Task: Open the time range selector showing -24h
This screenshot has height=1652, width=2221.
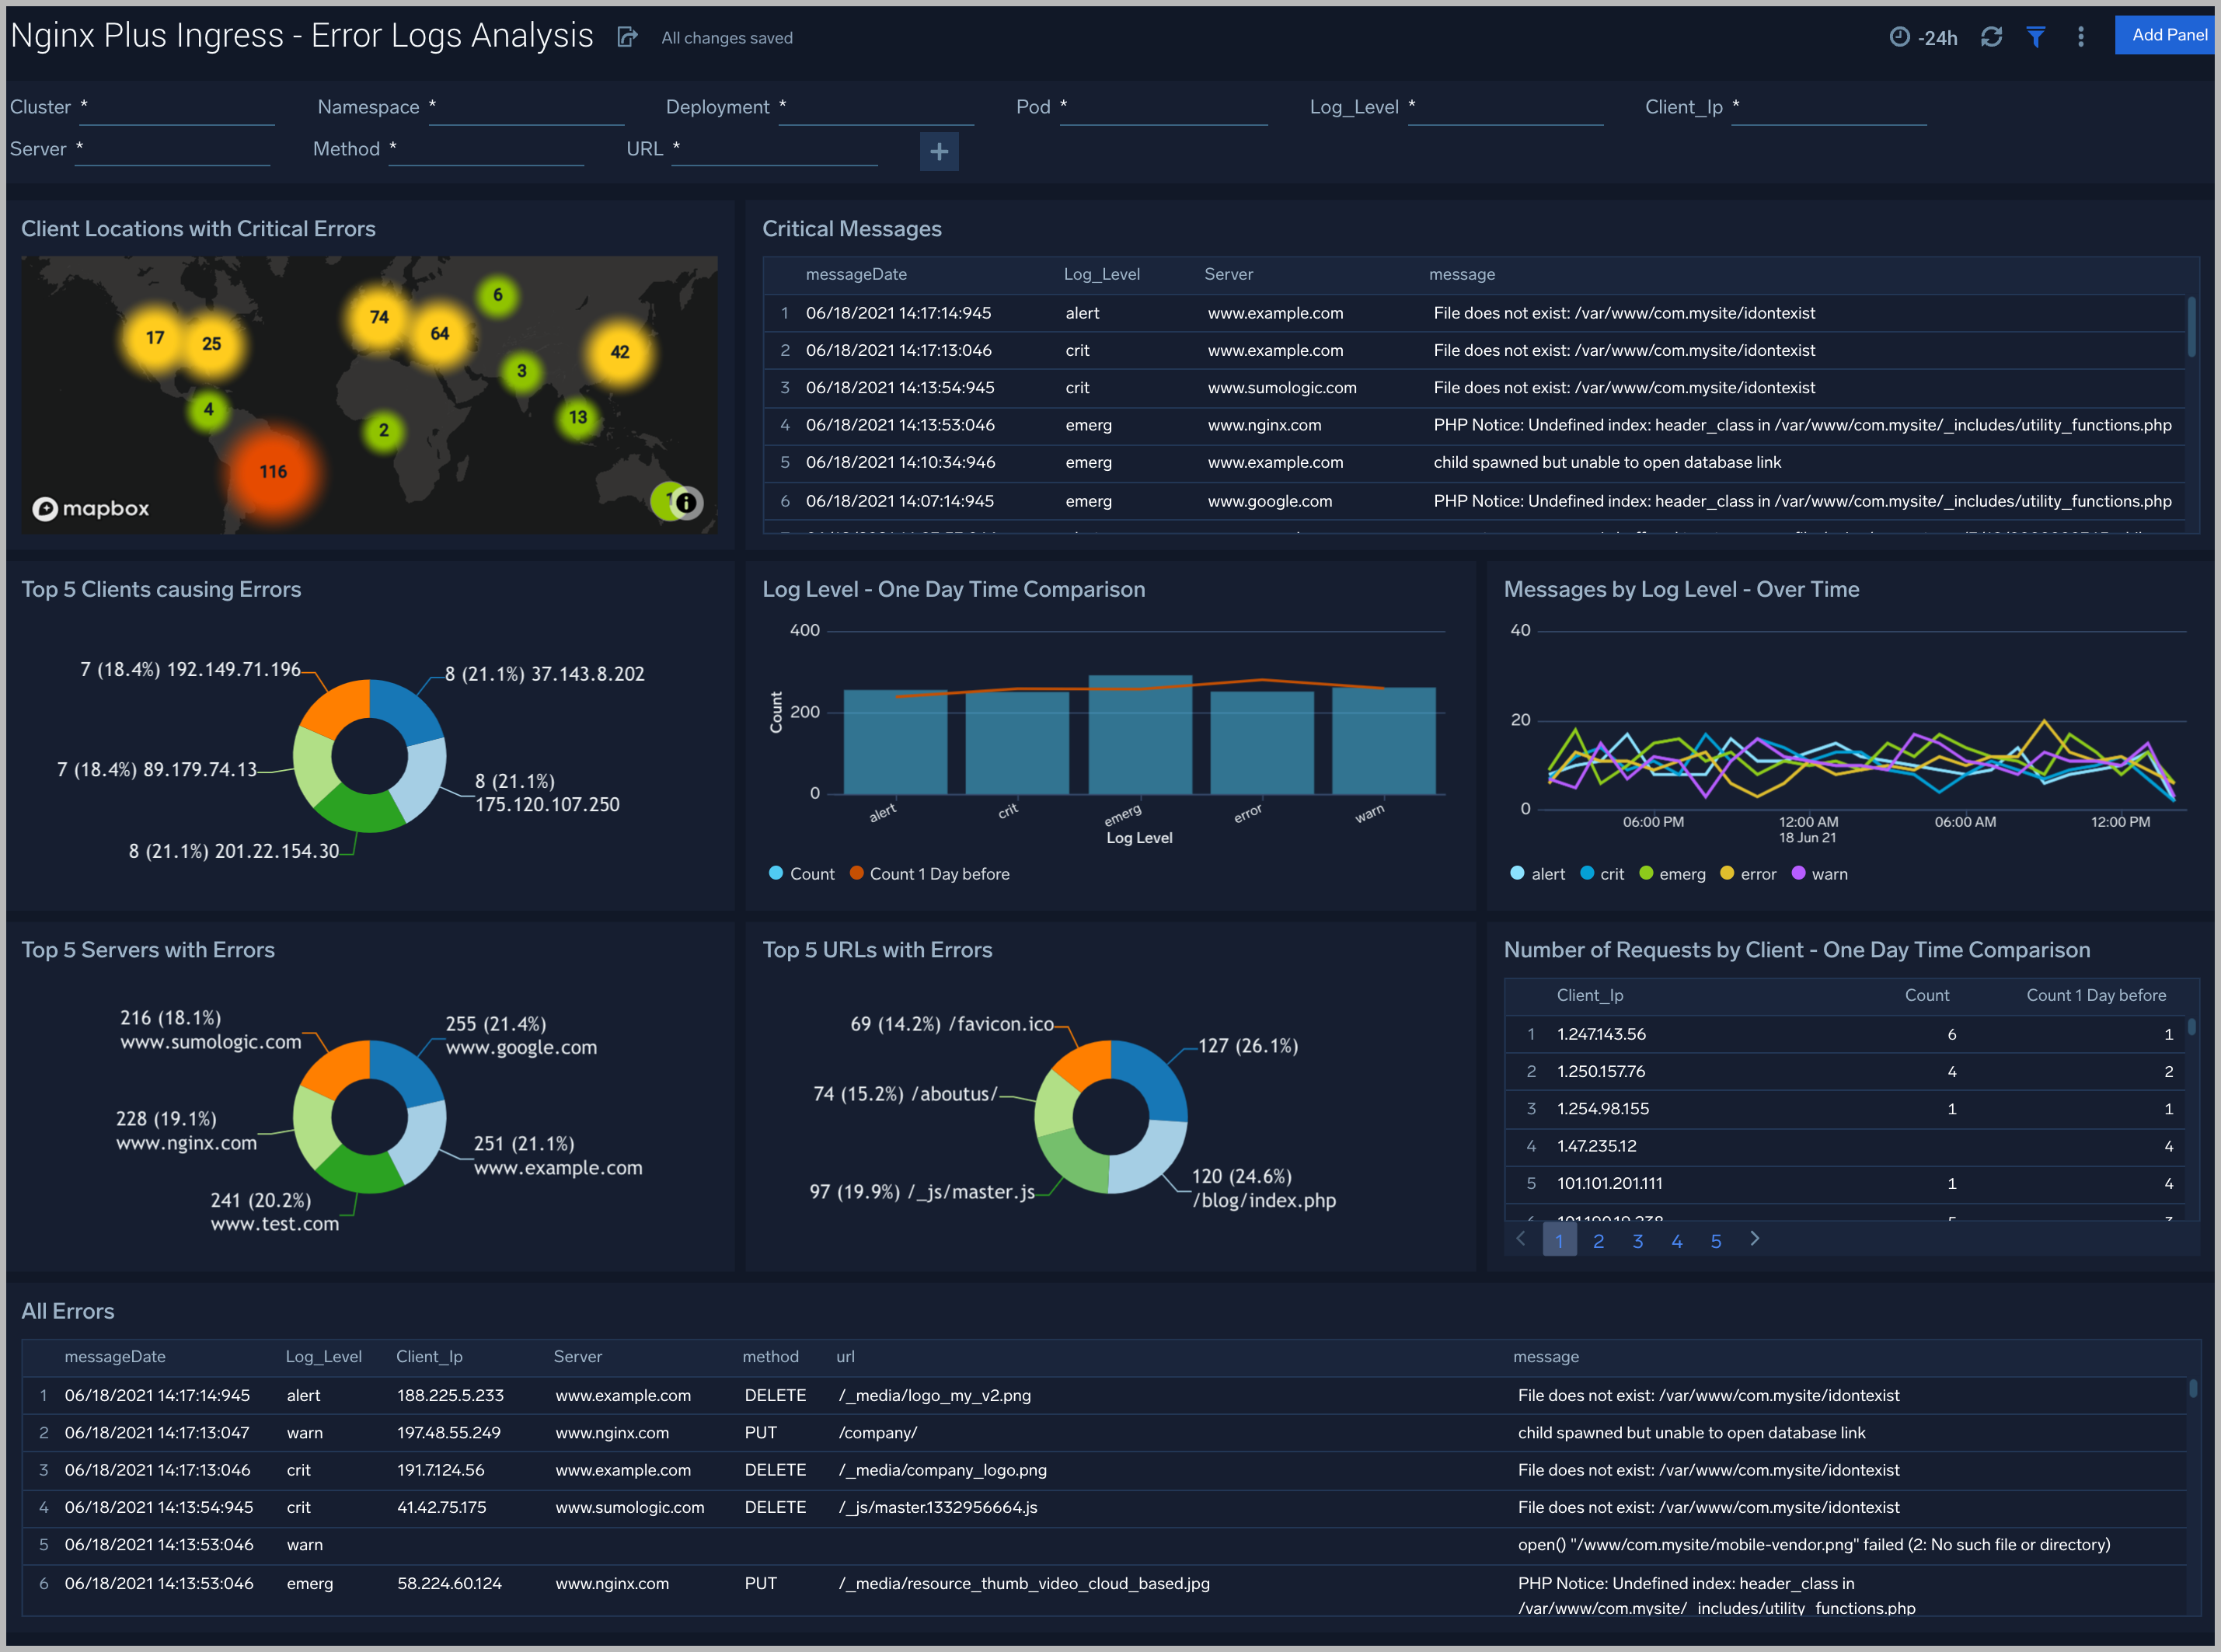Action: (x=1922, y=36)
